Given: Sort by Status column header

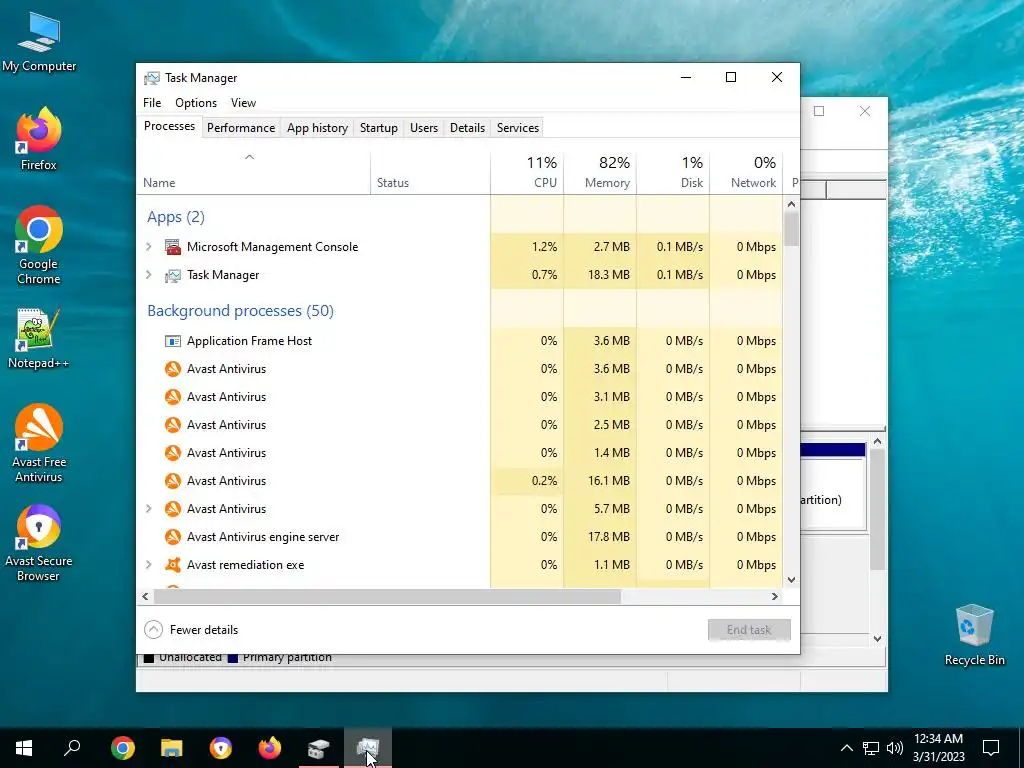Looking at the screenshot, I should pyautogui.click(x=430, y=173).
